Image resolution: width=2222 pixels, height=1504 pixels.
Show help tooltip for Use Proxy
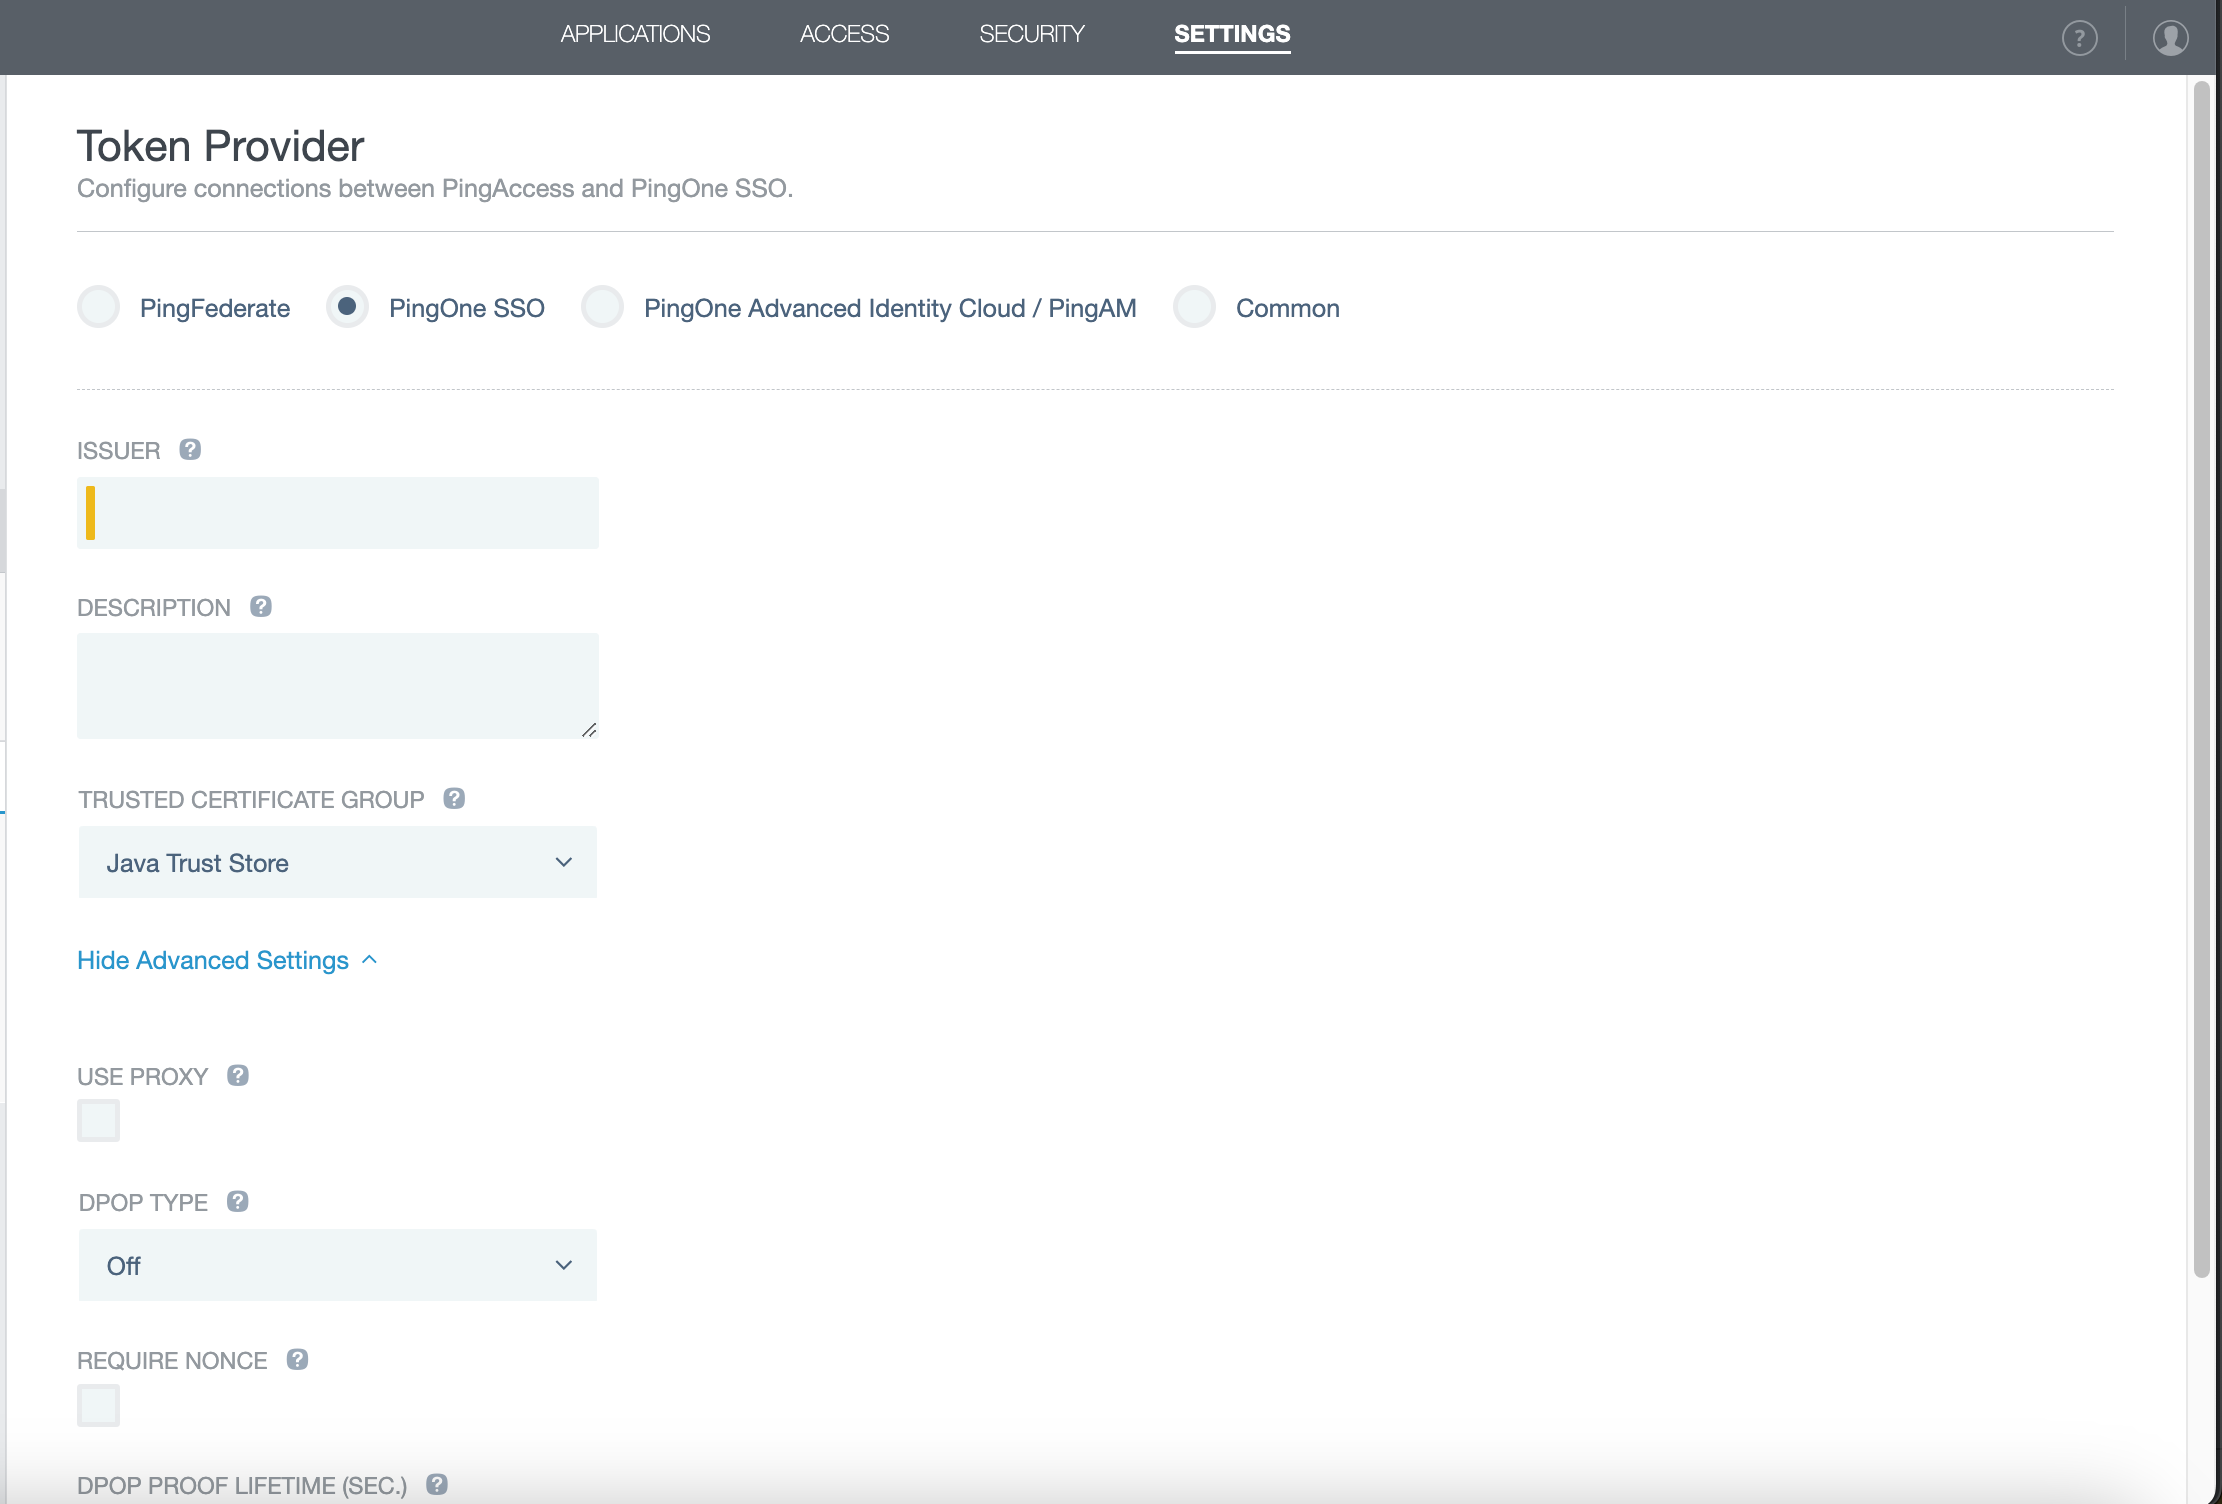(x=238, y=1075)
